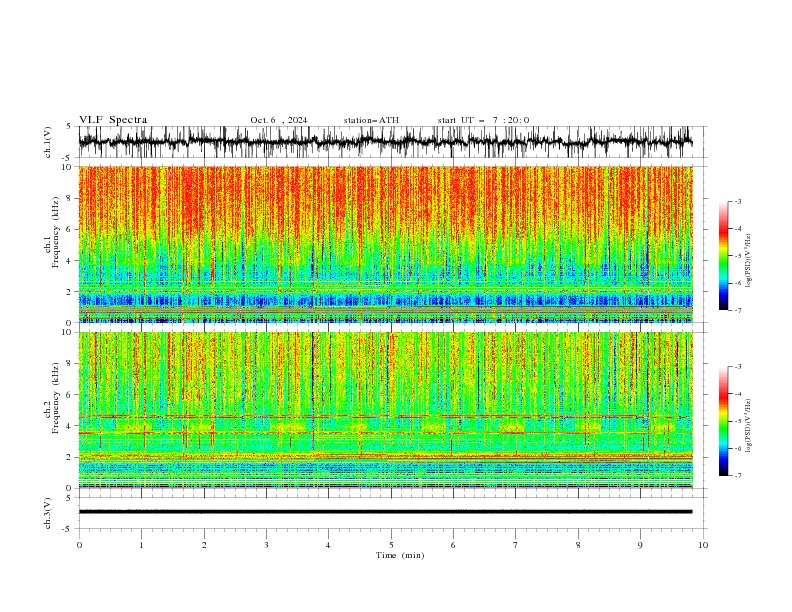This screenshot has height=612, width=792.
Task: Click the "8" tick on the time axis
Action: click(x=578, y=545)
